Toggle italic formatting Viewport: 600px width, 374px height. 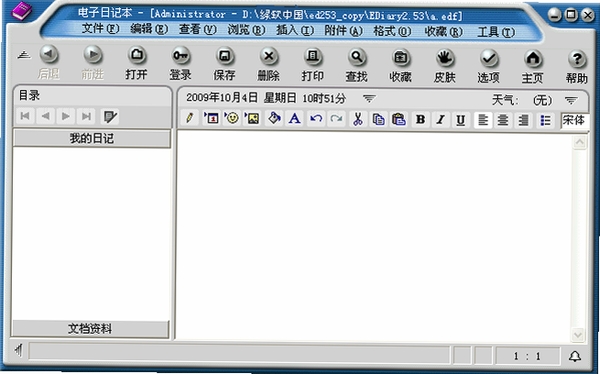coord(440,120)
